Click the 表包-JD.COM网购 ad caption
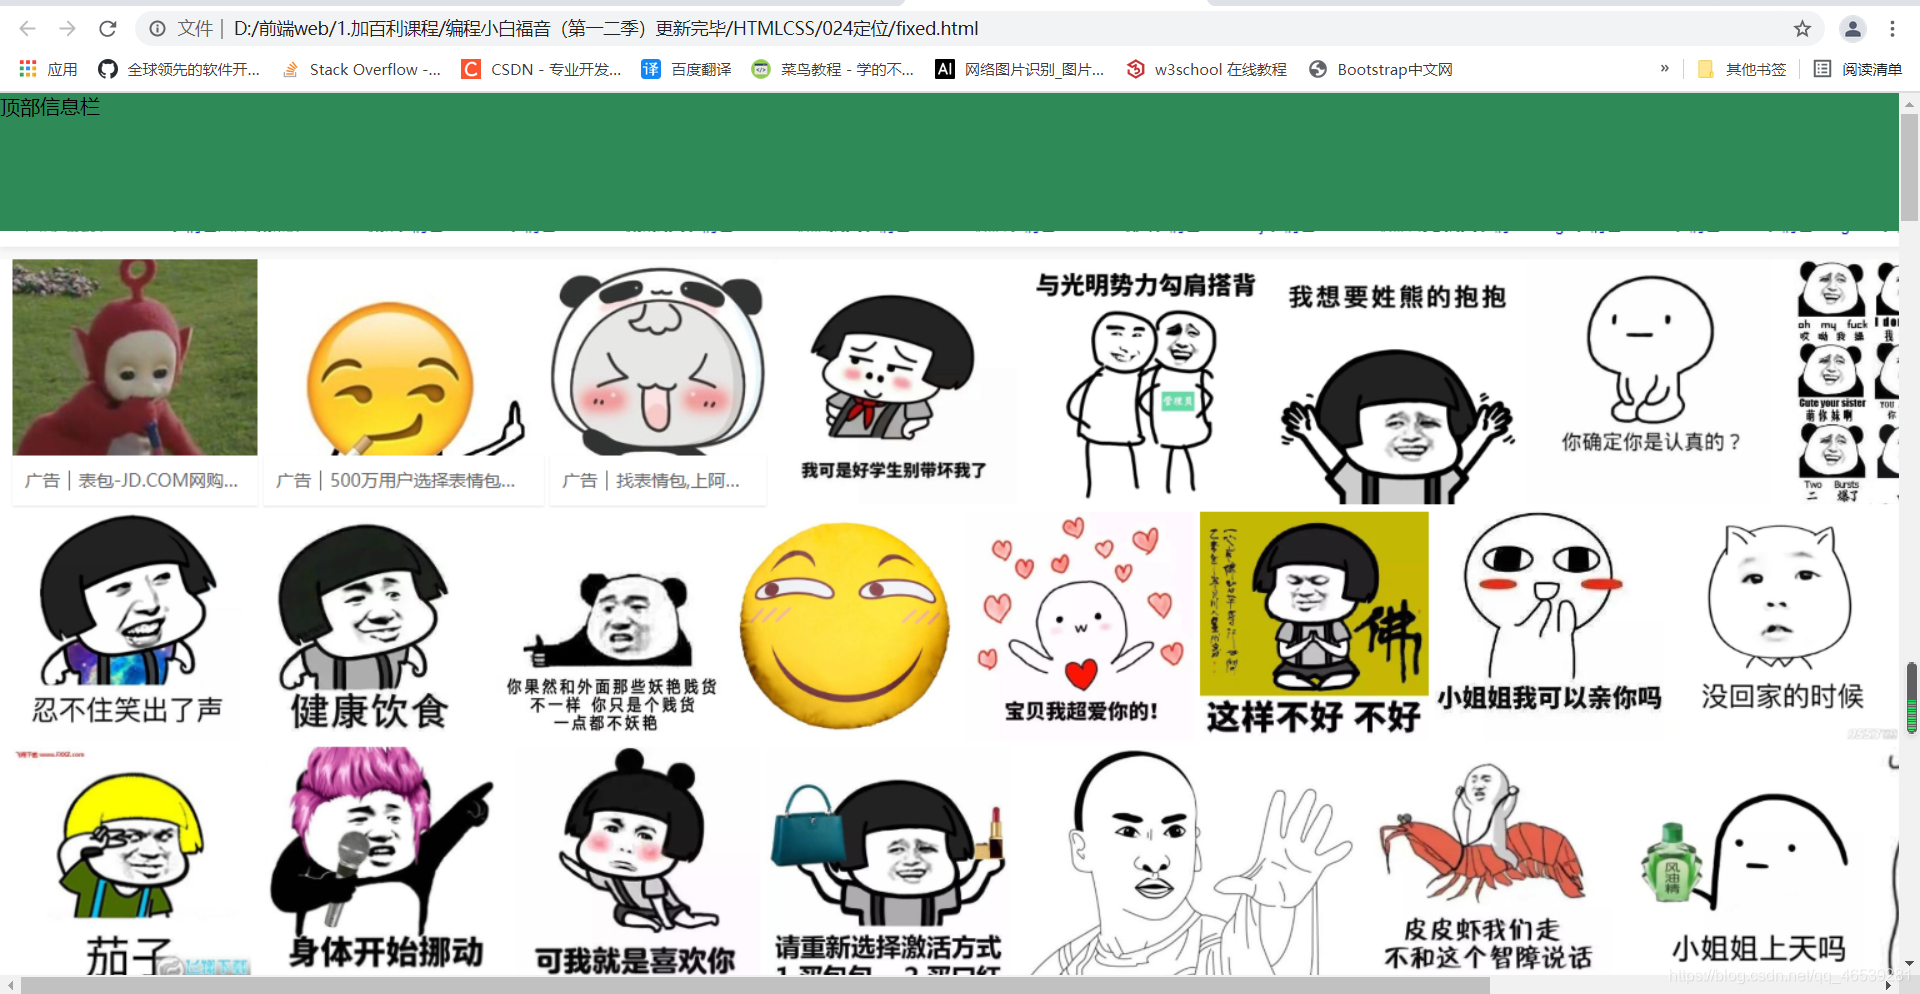Viewport: 1920px width, 994px height. [132, 481]
